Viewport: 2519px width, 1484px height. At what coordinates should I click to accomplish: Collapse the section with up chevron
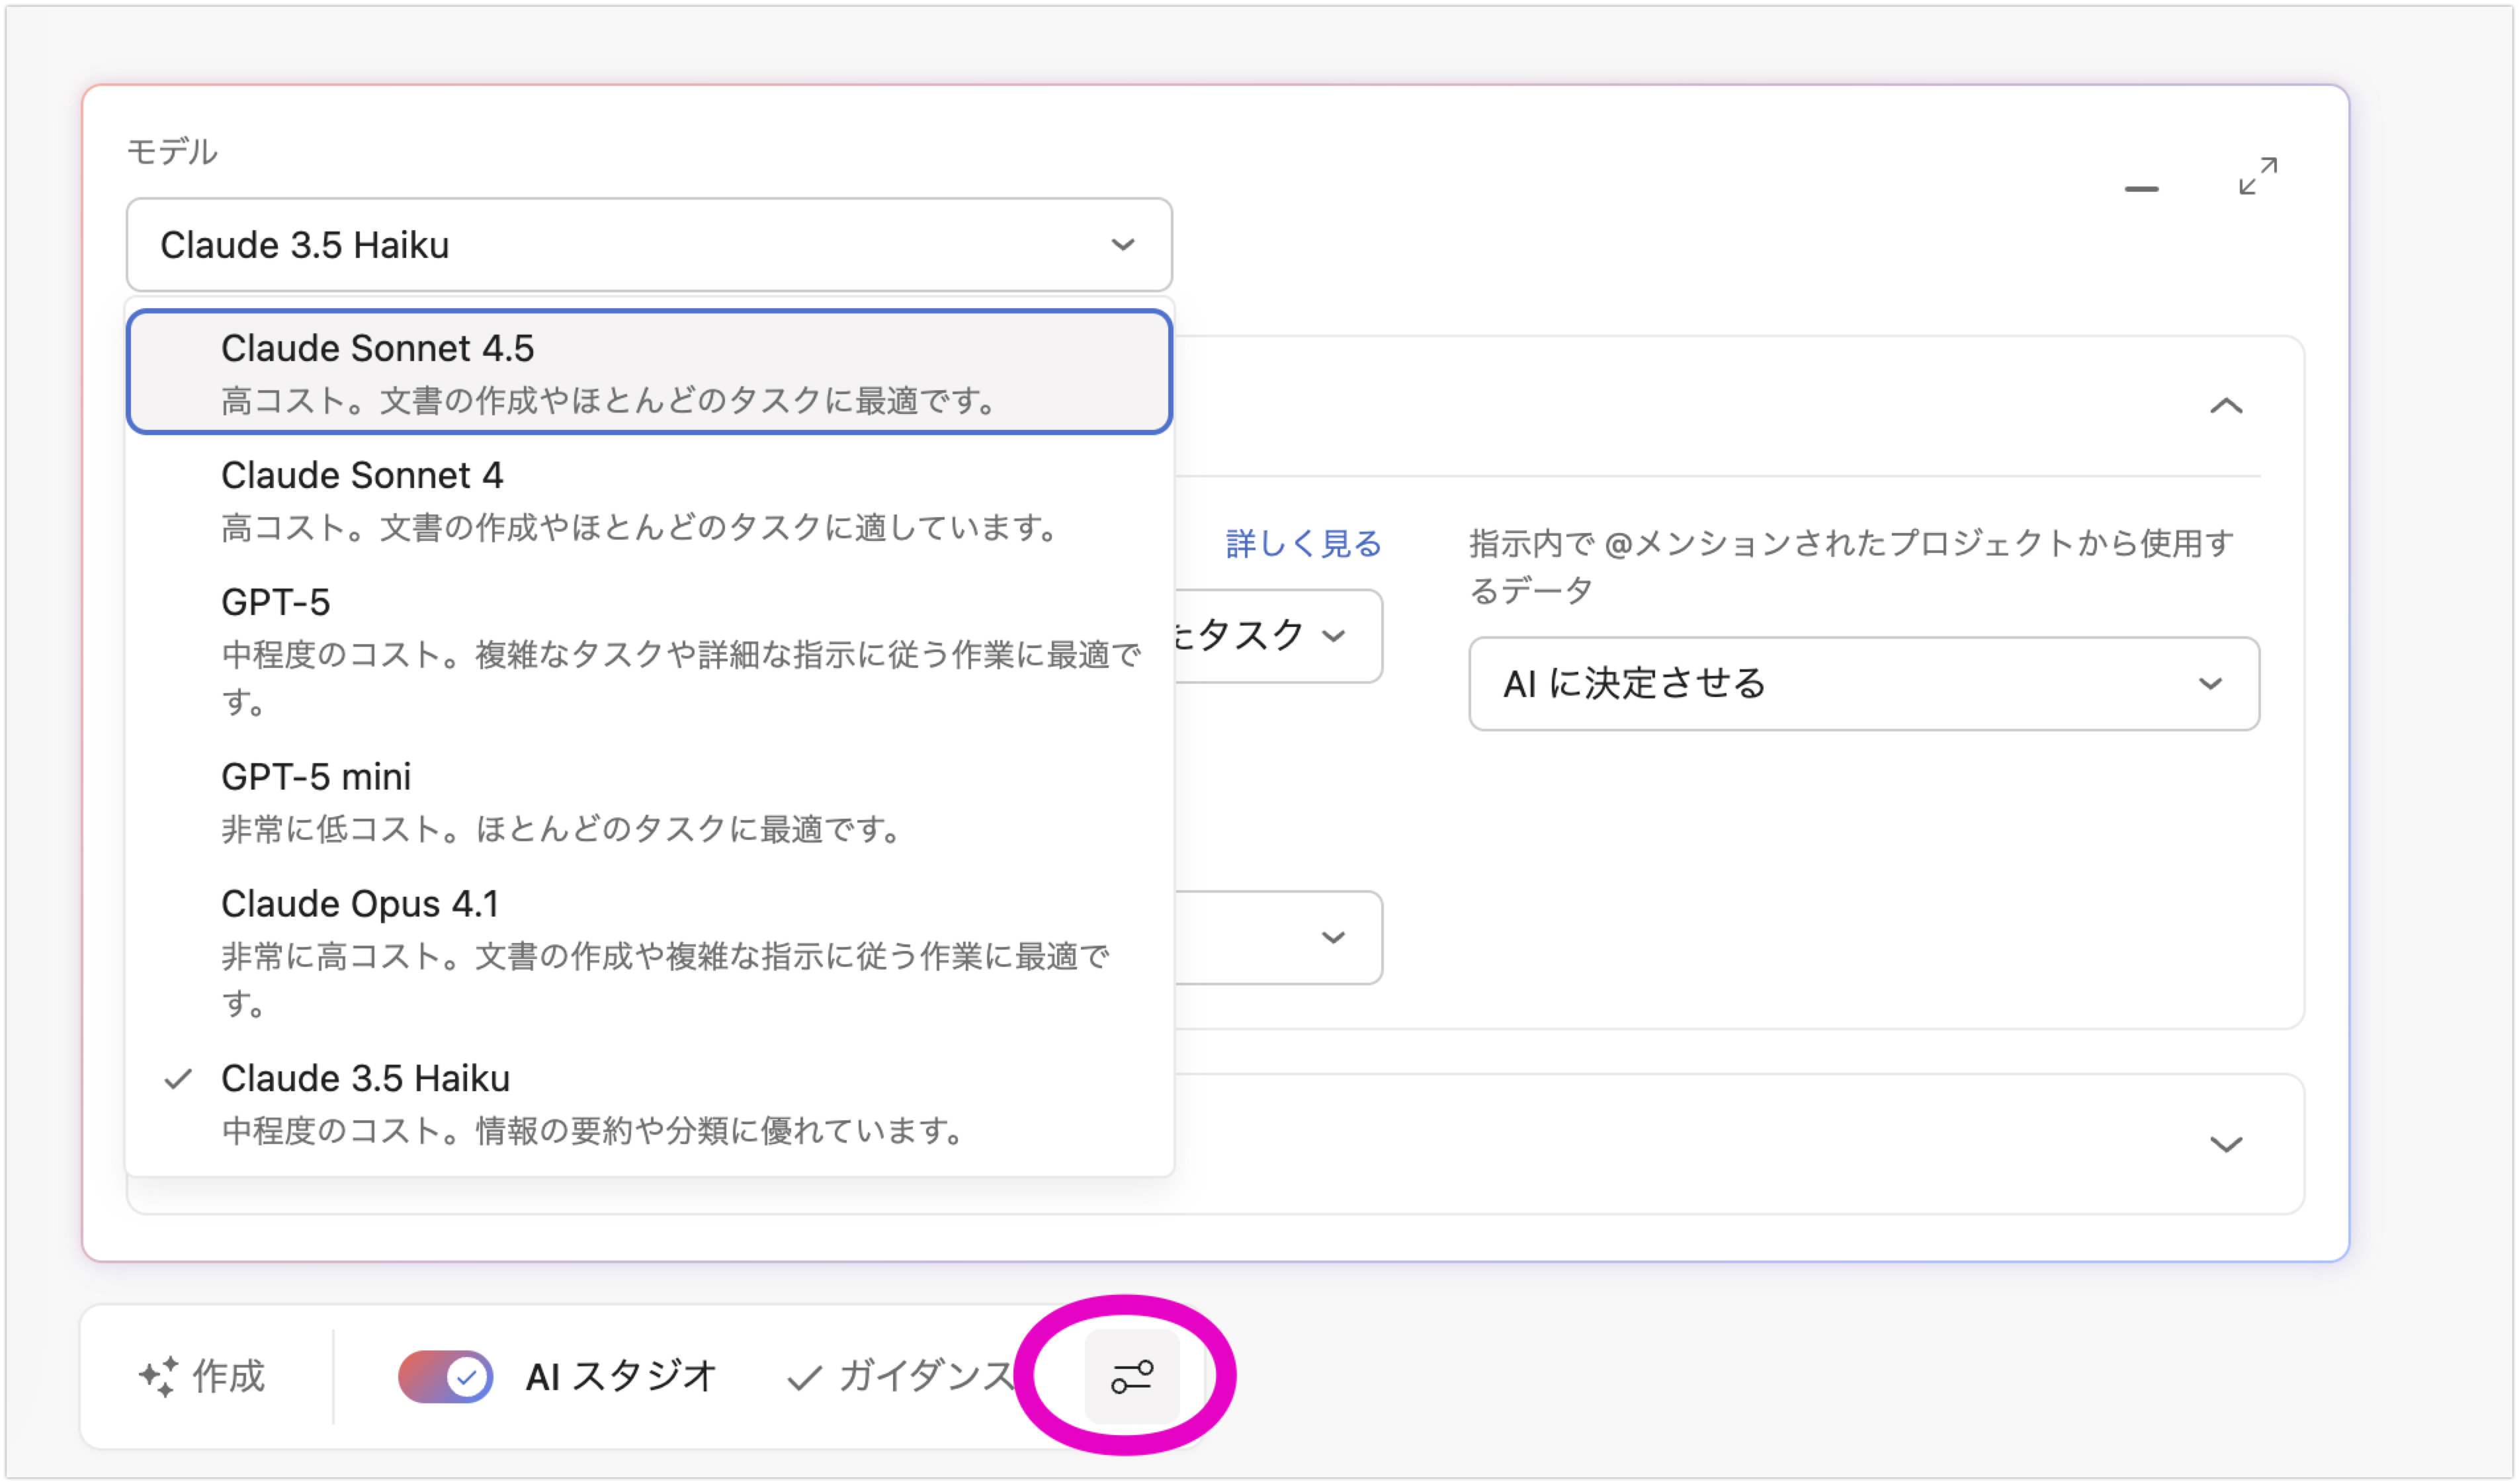point(2225,406)
